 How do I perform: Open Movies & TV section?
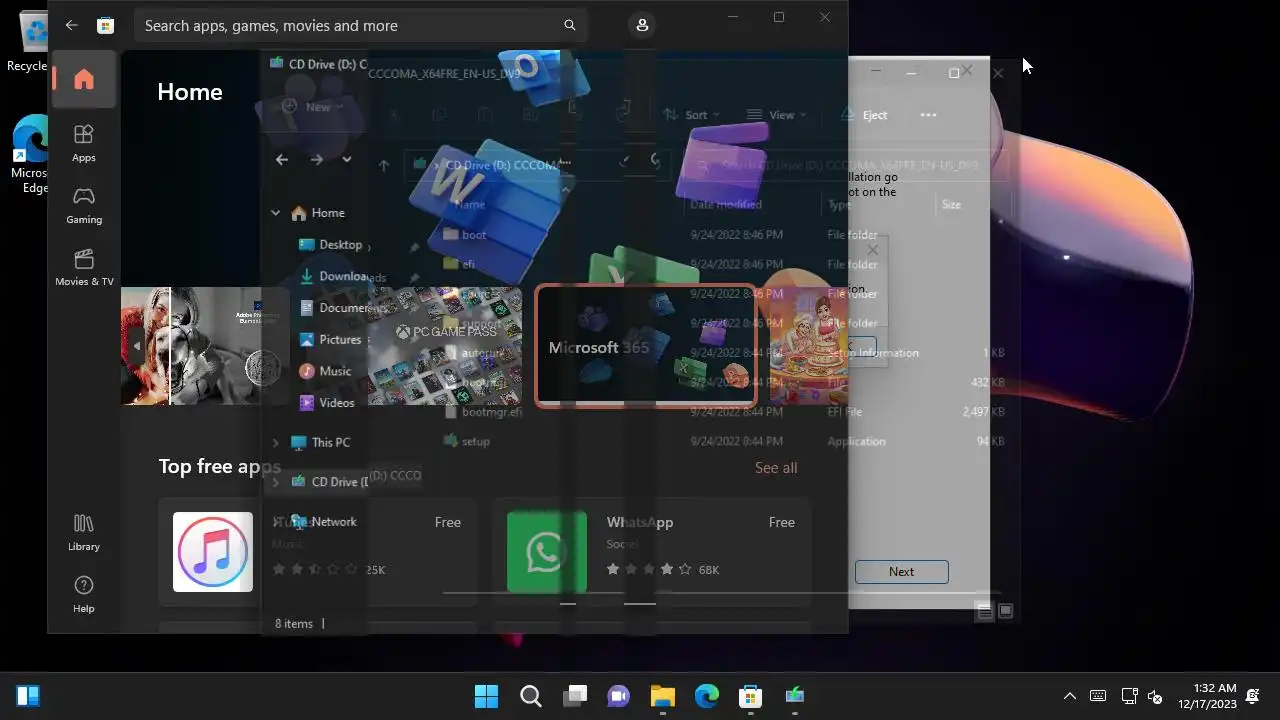[84, 266]
